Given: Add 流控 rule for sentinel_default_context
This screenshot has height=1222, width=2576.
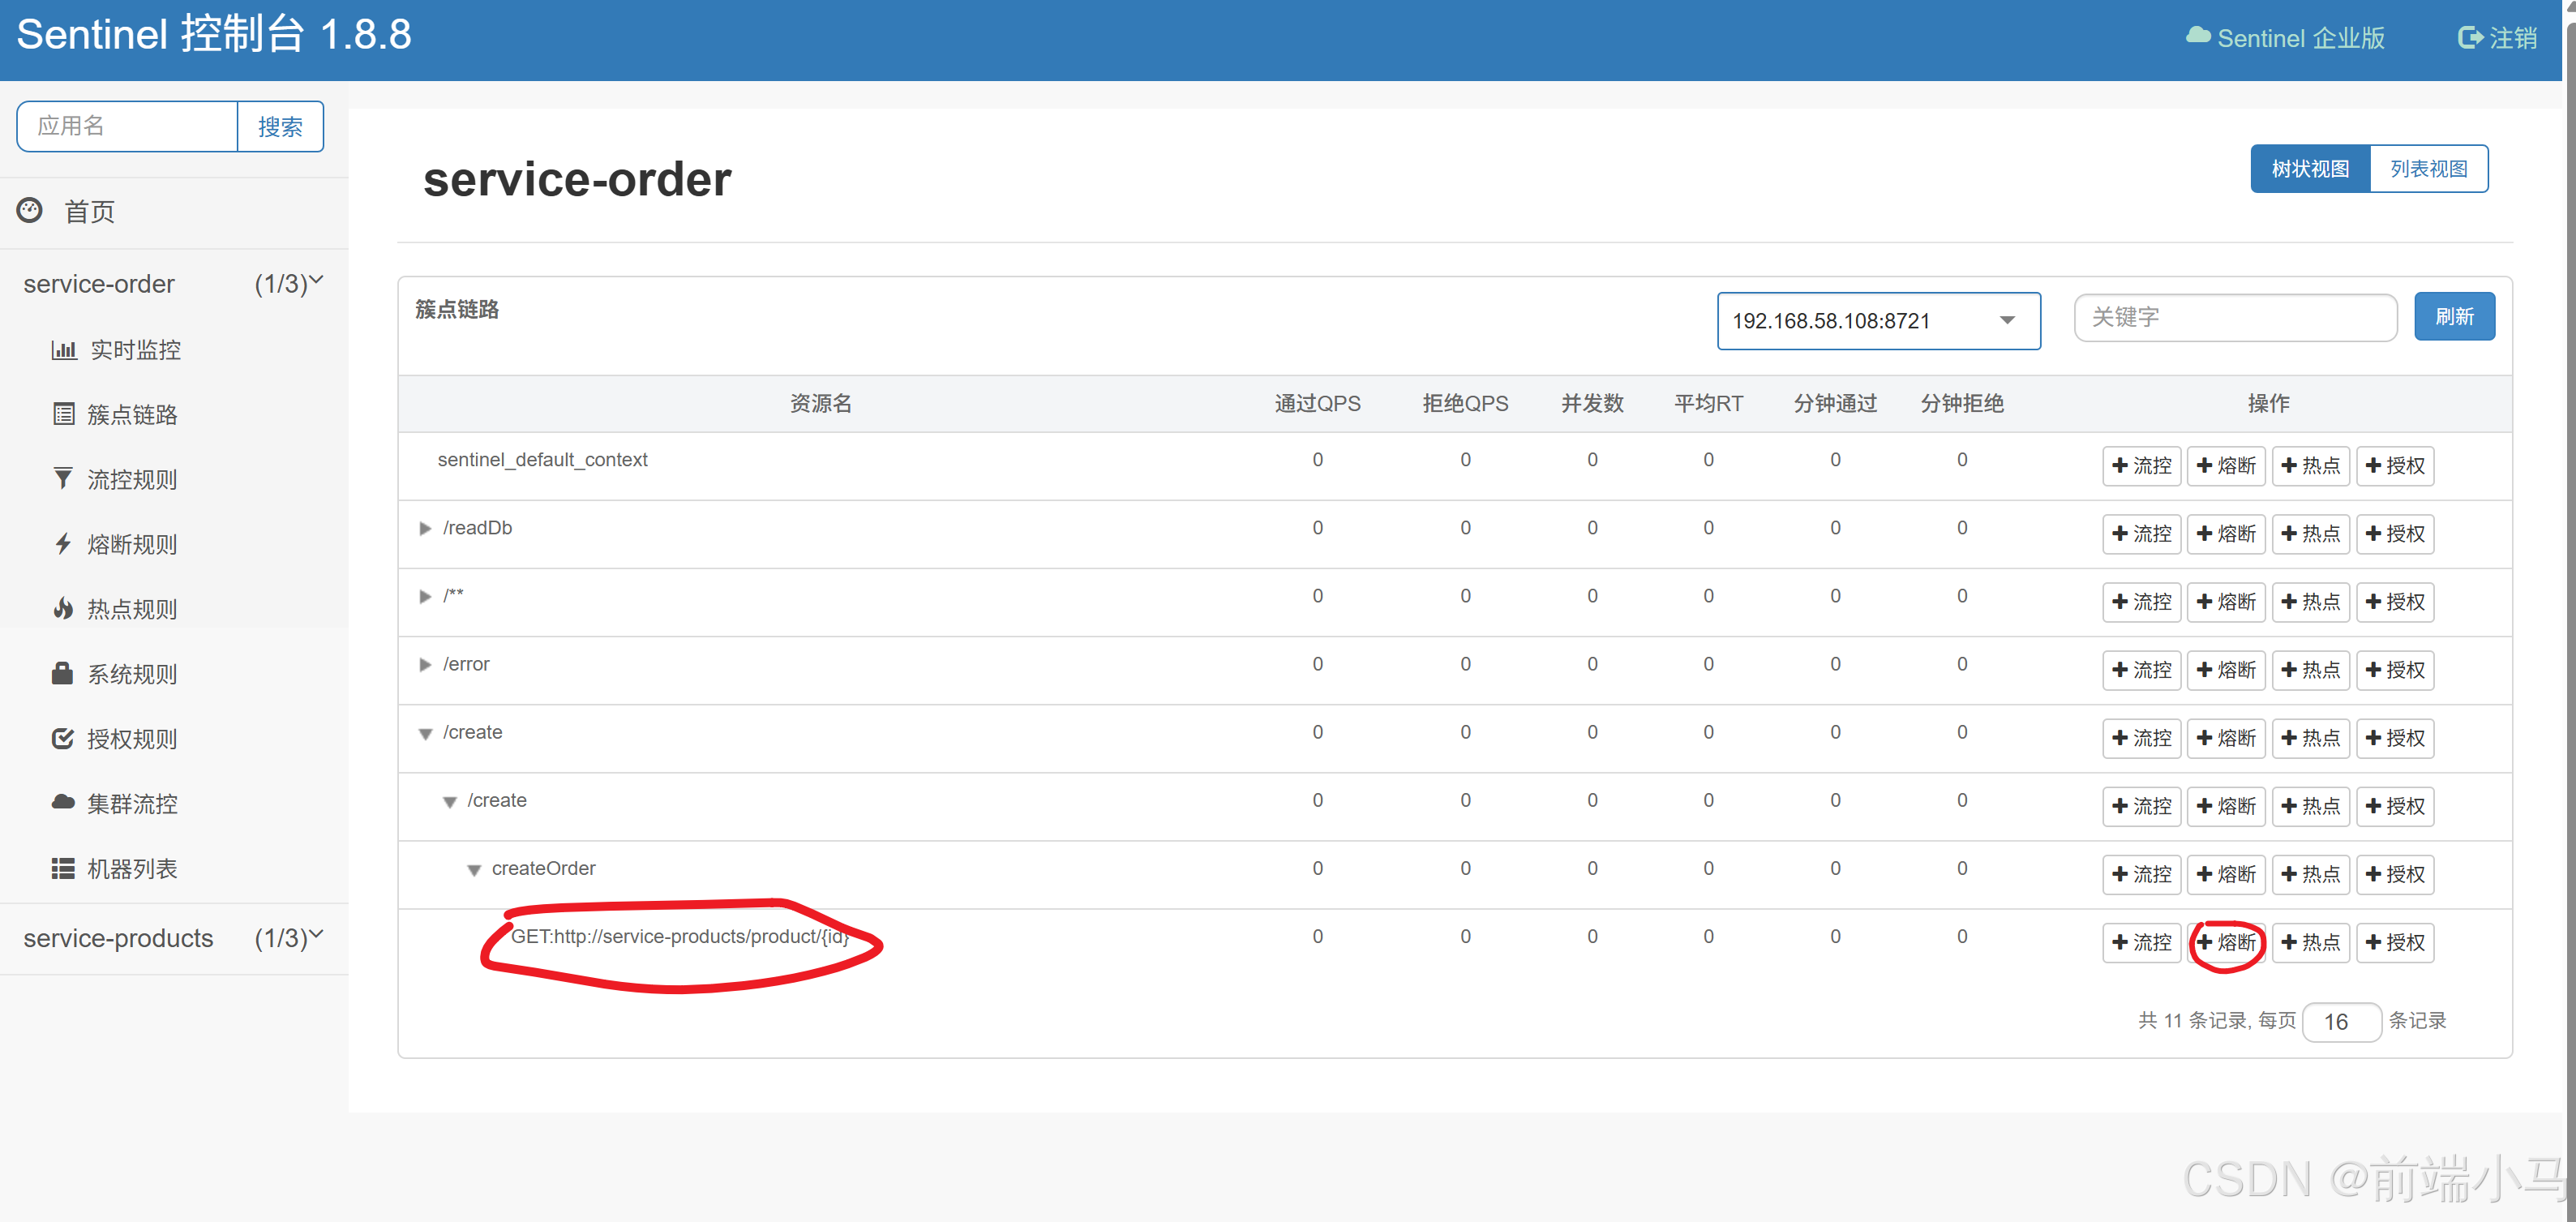Looking at the screenshot, I should tap(2141, 466).
